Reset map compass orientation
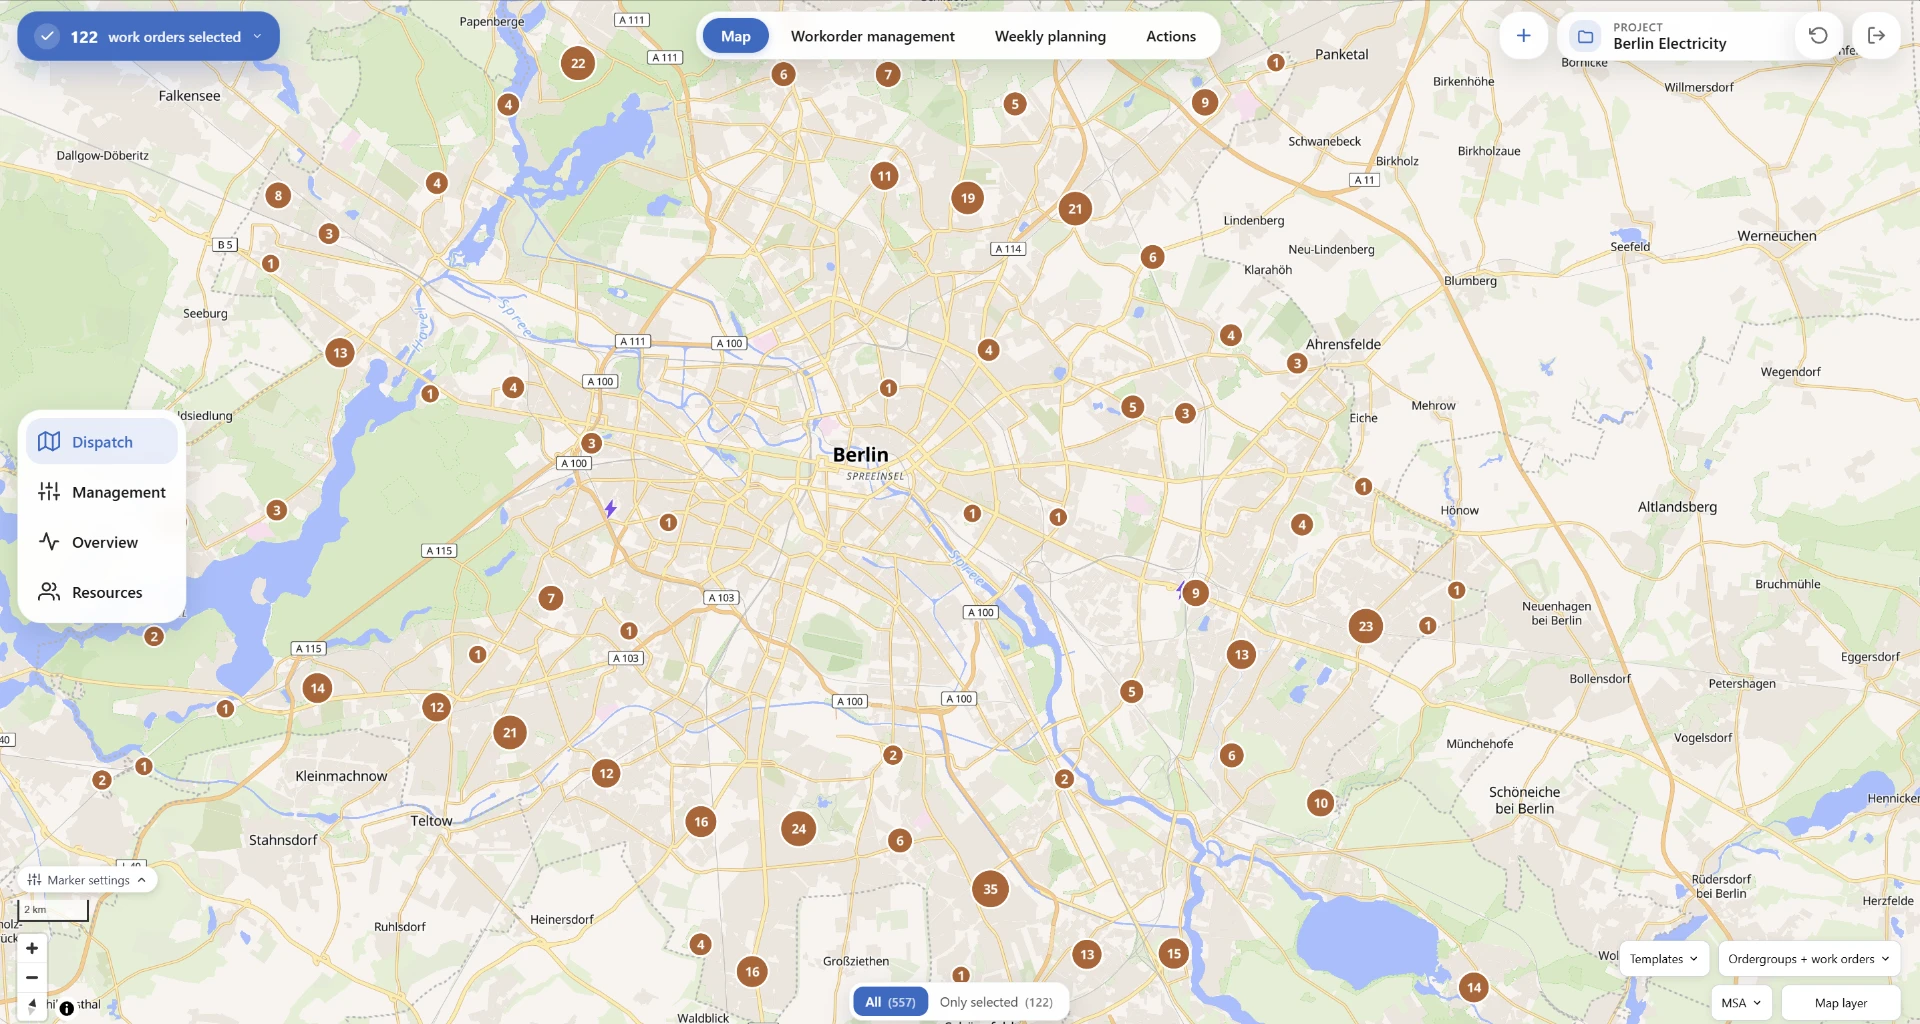This screenshot has width=1920, height=1024. [x=32, y=1005]
